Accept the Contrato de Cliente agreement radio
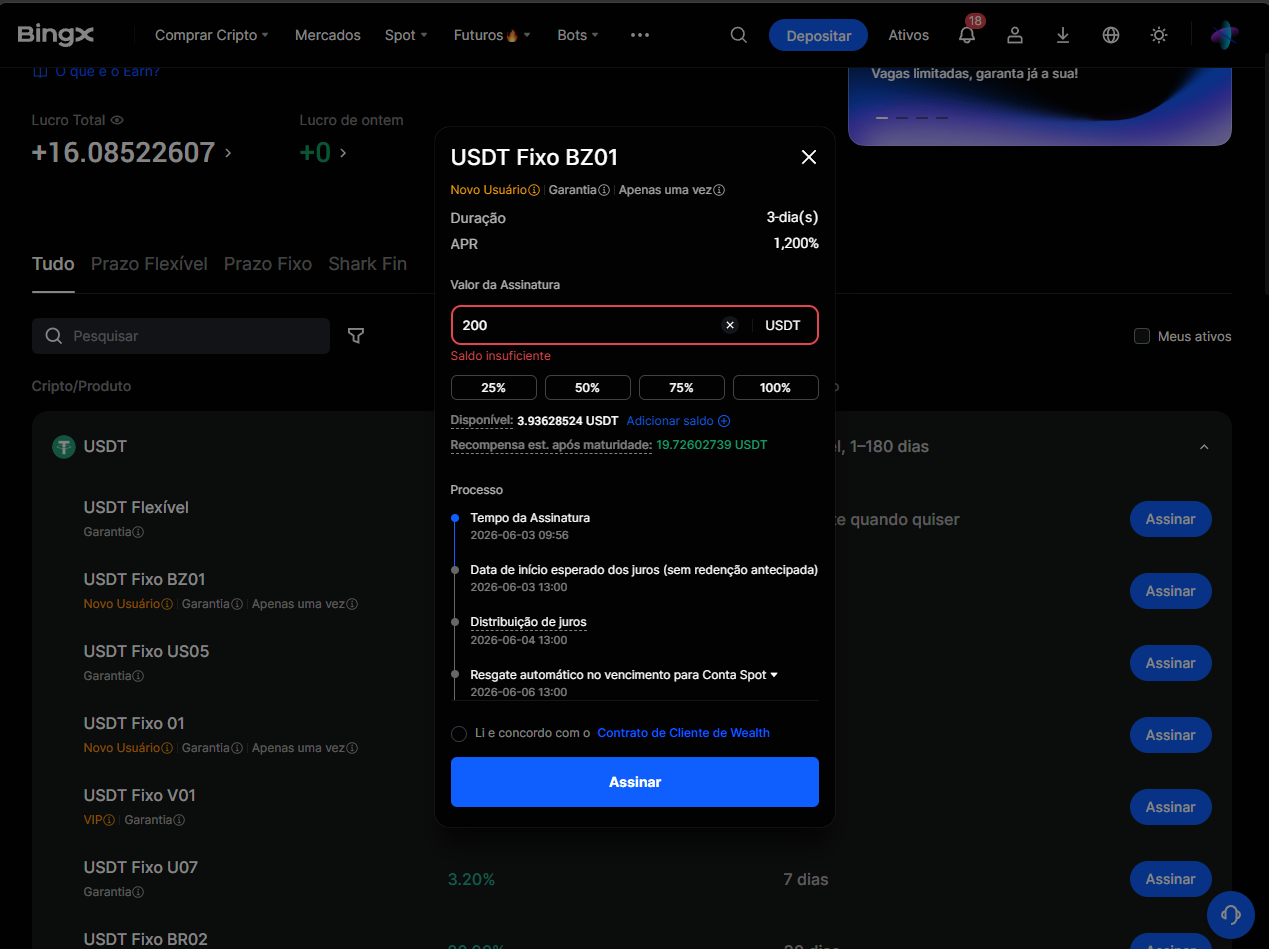Screen dimensions: 1269x949 (459, 734)
